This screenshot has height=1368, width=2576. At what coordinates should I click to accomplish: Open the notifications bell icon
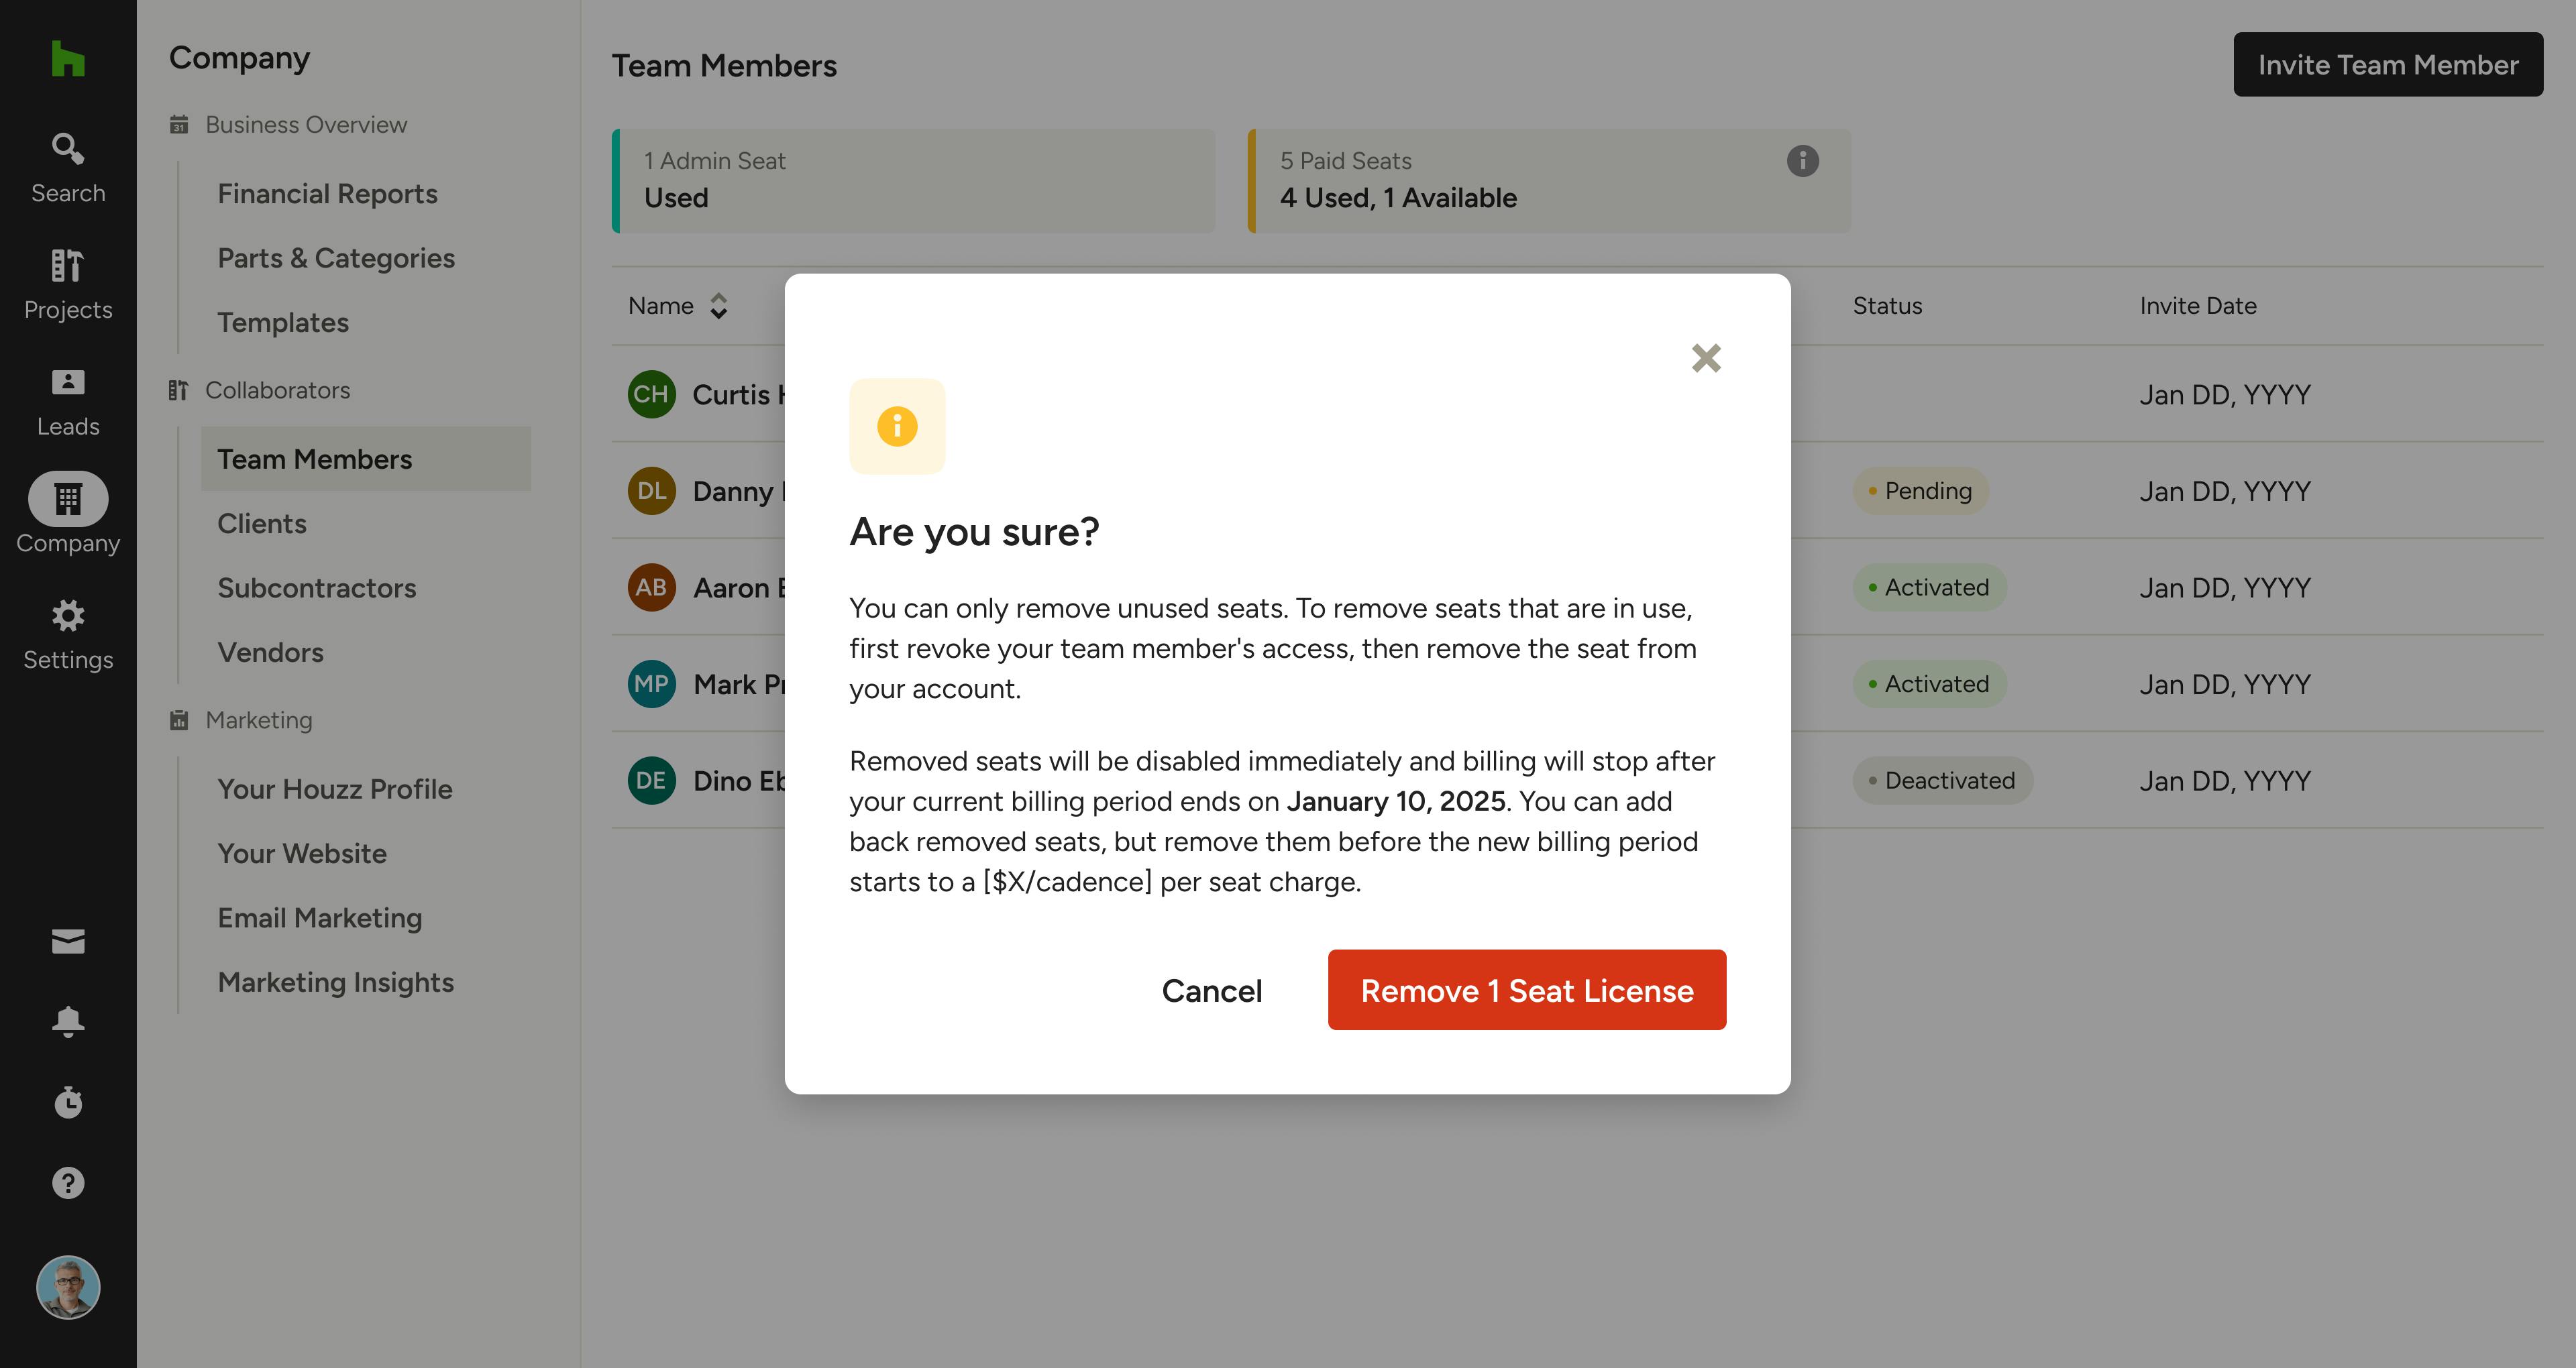68,1021
